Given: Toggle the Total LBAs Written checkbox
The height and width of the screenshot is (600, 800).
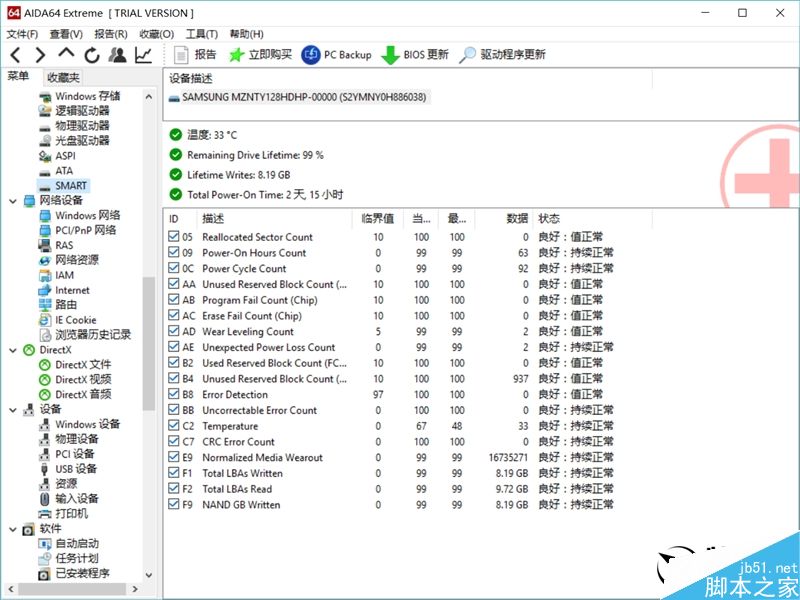Looking at the screenshot, I should tap(173, 473).
